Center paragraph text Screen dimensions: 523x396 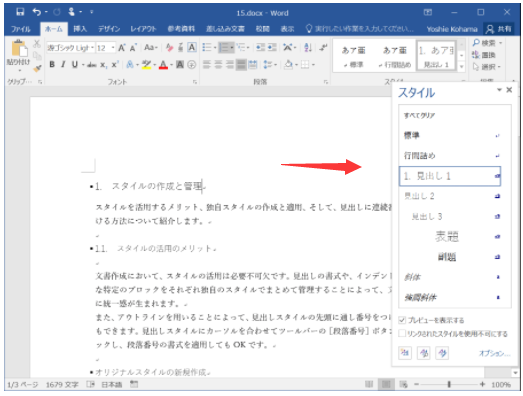[218, 64]
